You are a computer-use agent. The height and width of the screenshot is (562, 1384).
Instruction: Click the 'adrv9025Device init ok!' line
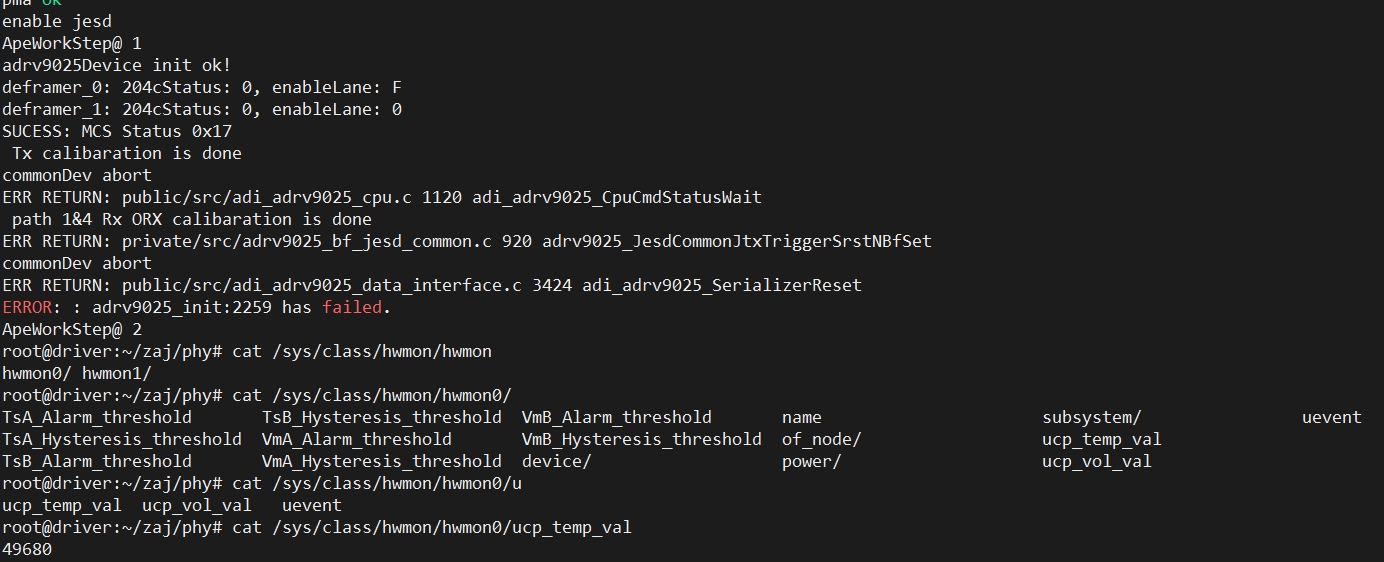click(x=117, y=65)
